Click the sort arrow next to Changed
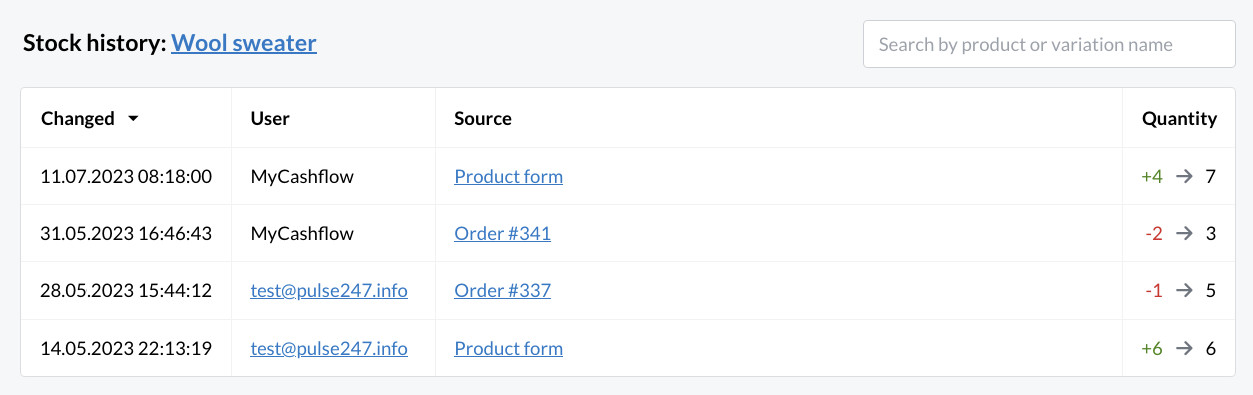Image resolution: width=1253 pixels, height=395 pixels. pos(133,119)
